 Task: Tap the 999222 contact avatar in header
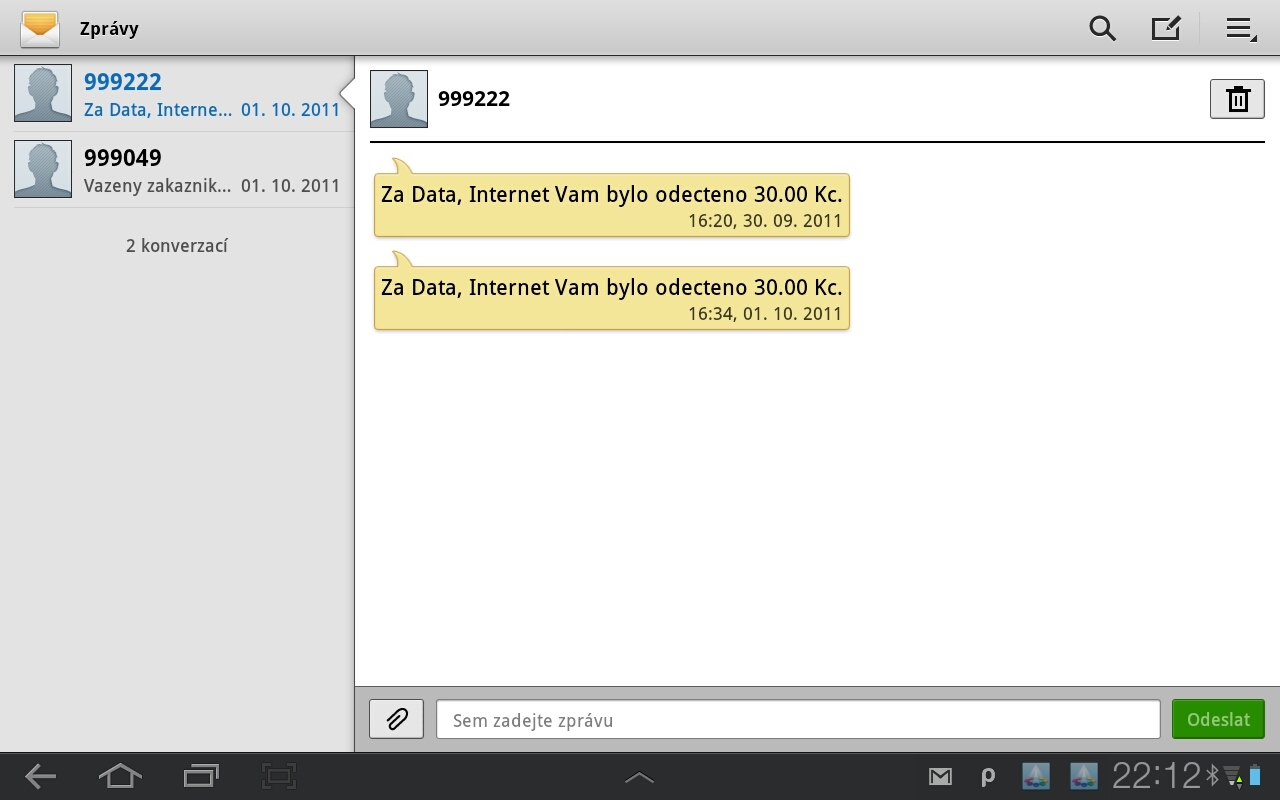coord(399,99)
